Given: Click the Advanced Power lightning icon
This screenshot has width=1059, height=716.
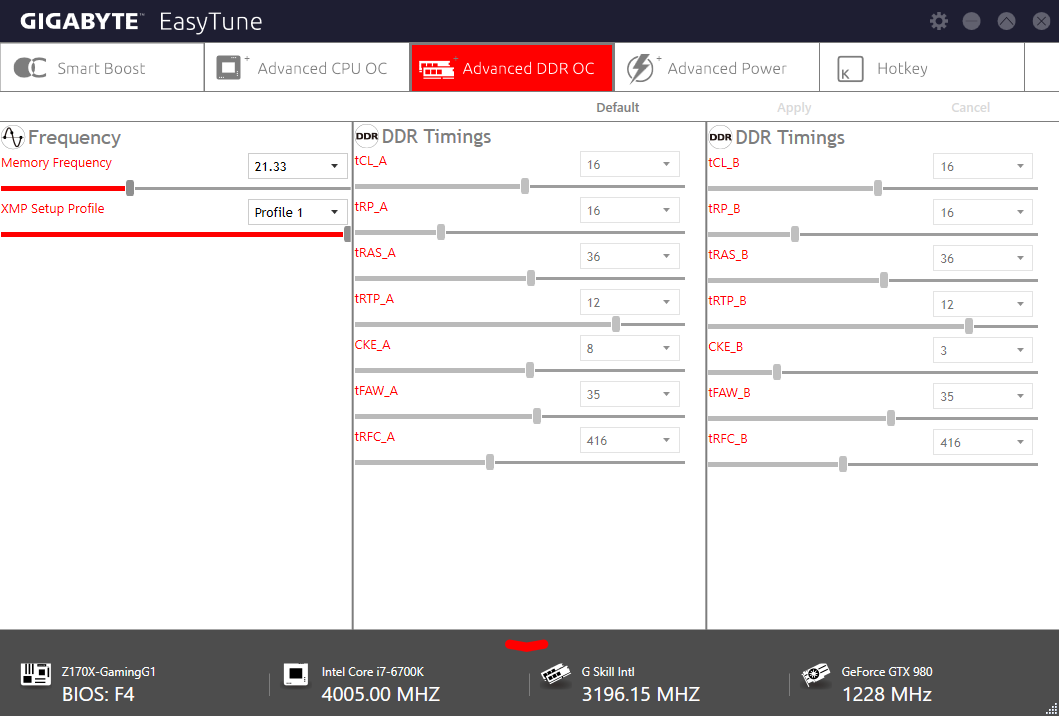Looking at the screenshot, I should 640,68.
